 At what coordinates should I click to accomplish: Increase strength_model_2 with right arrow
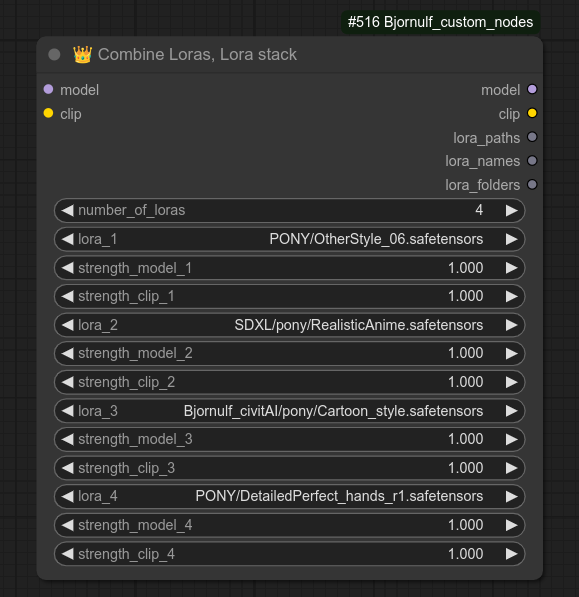pyautogui.click(x=512, y=354)
